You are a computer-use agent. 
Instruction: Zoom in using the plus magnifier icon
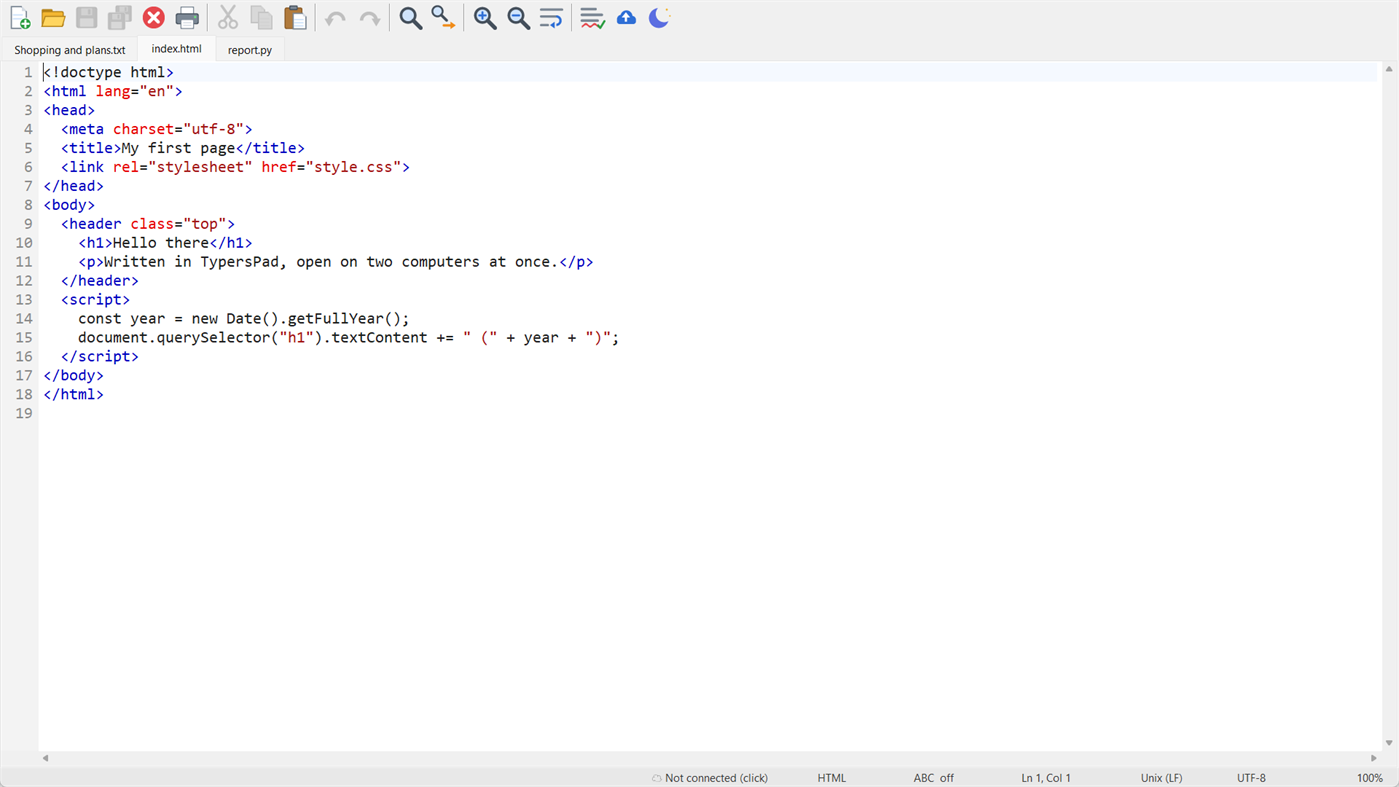click(485, 18)
